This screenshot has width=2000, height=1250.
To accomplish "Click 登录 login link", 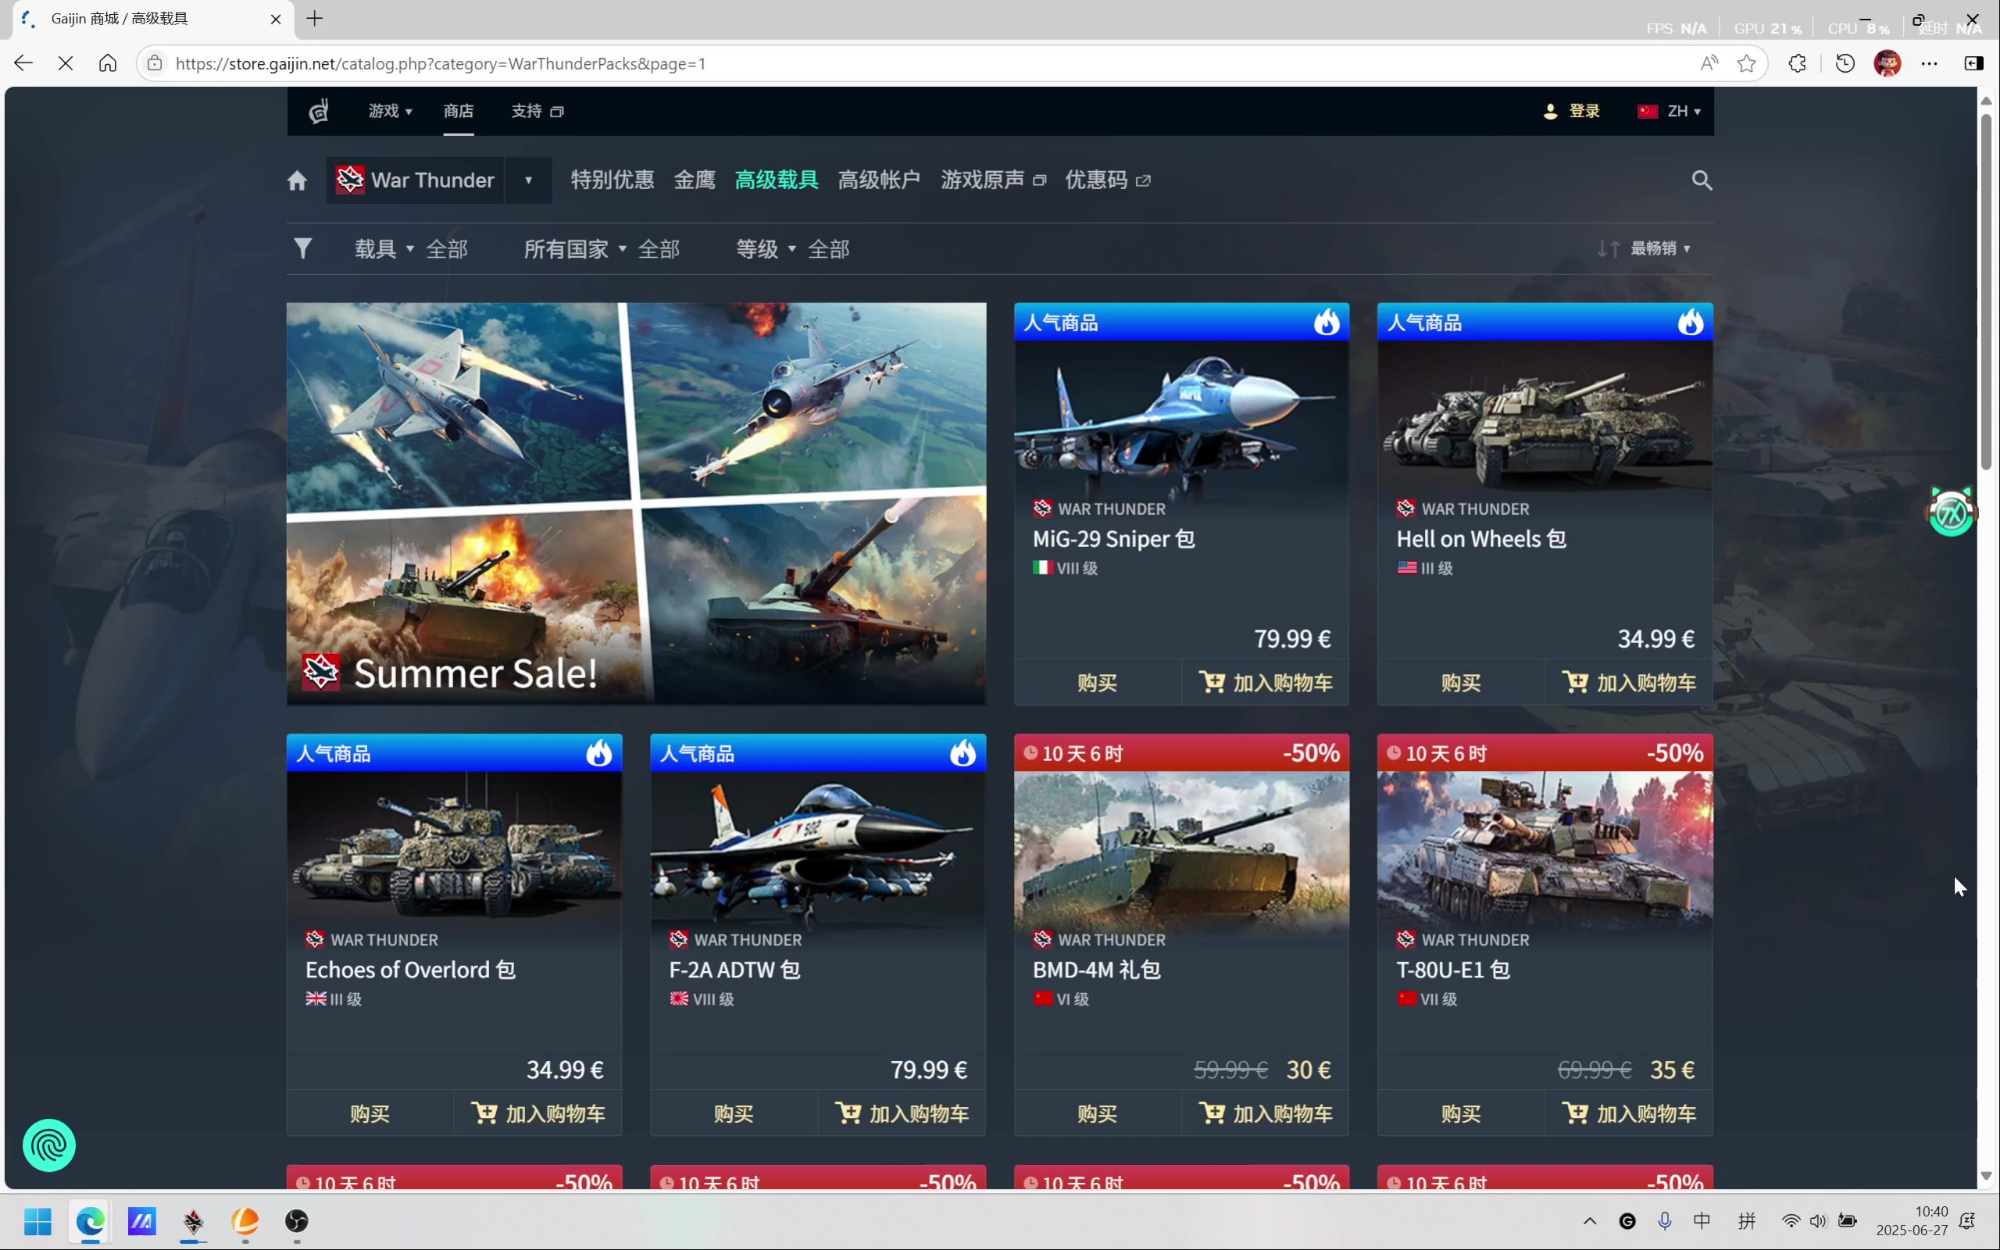I will click(x=1584, y=111).
